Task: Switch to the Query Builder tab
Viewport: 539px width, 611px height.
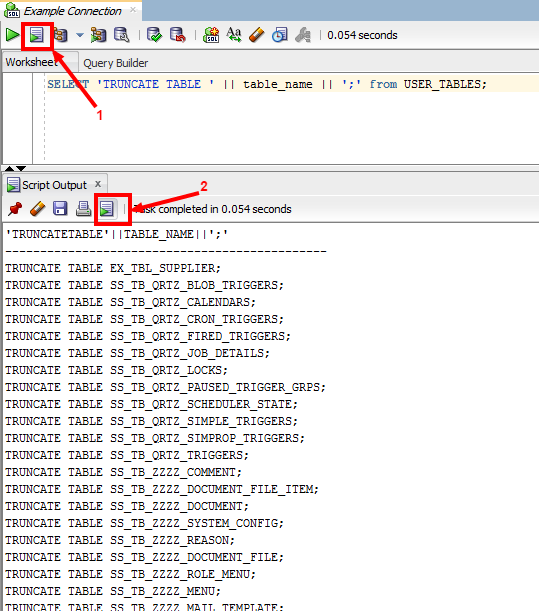Action: [116, 63]
